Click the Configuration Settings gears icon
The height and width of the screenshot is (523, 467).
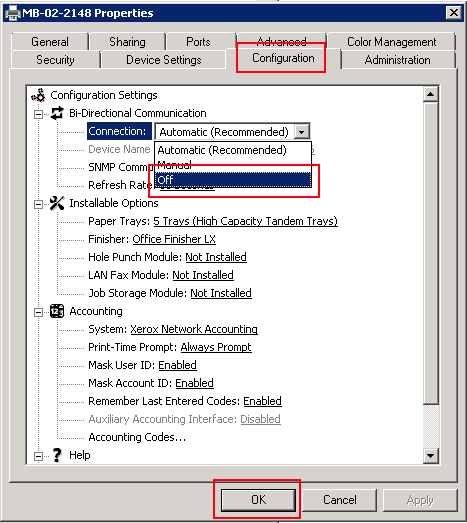[x=38, y=95]
